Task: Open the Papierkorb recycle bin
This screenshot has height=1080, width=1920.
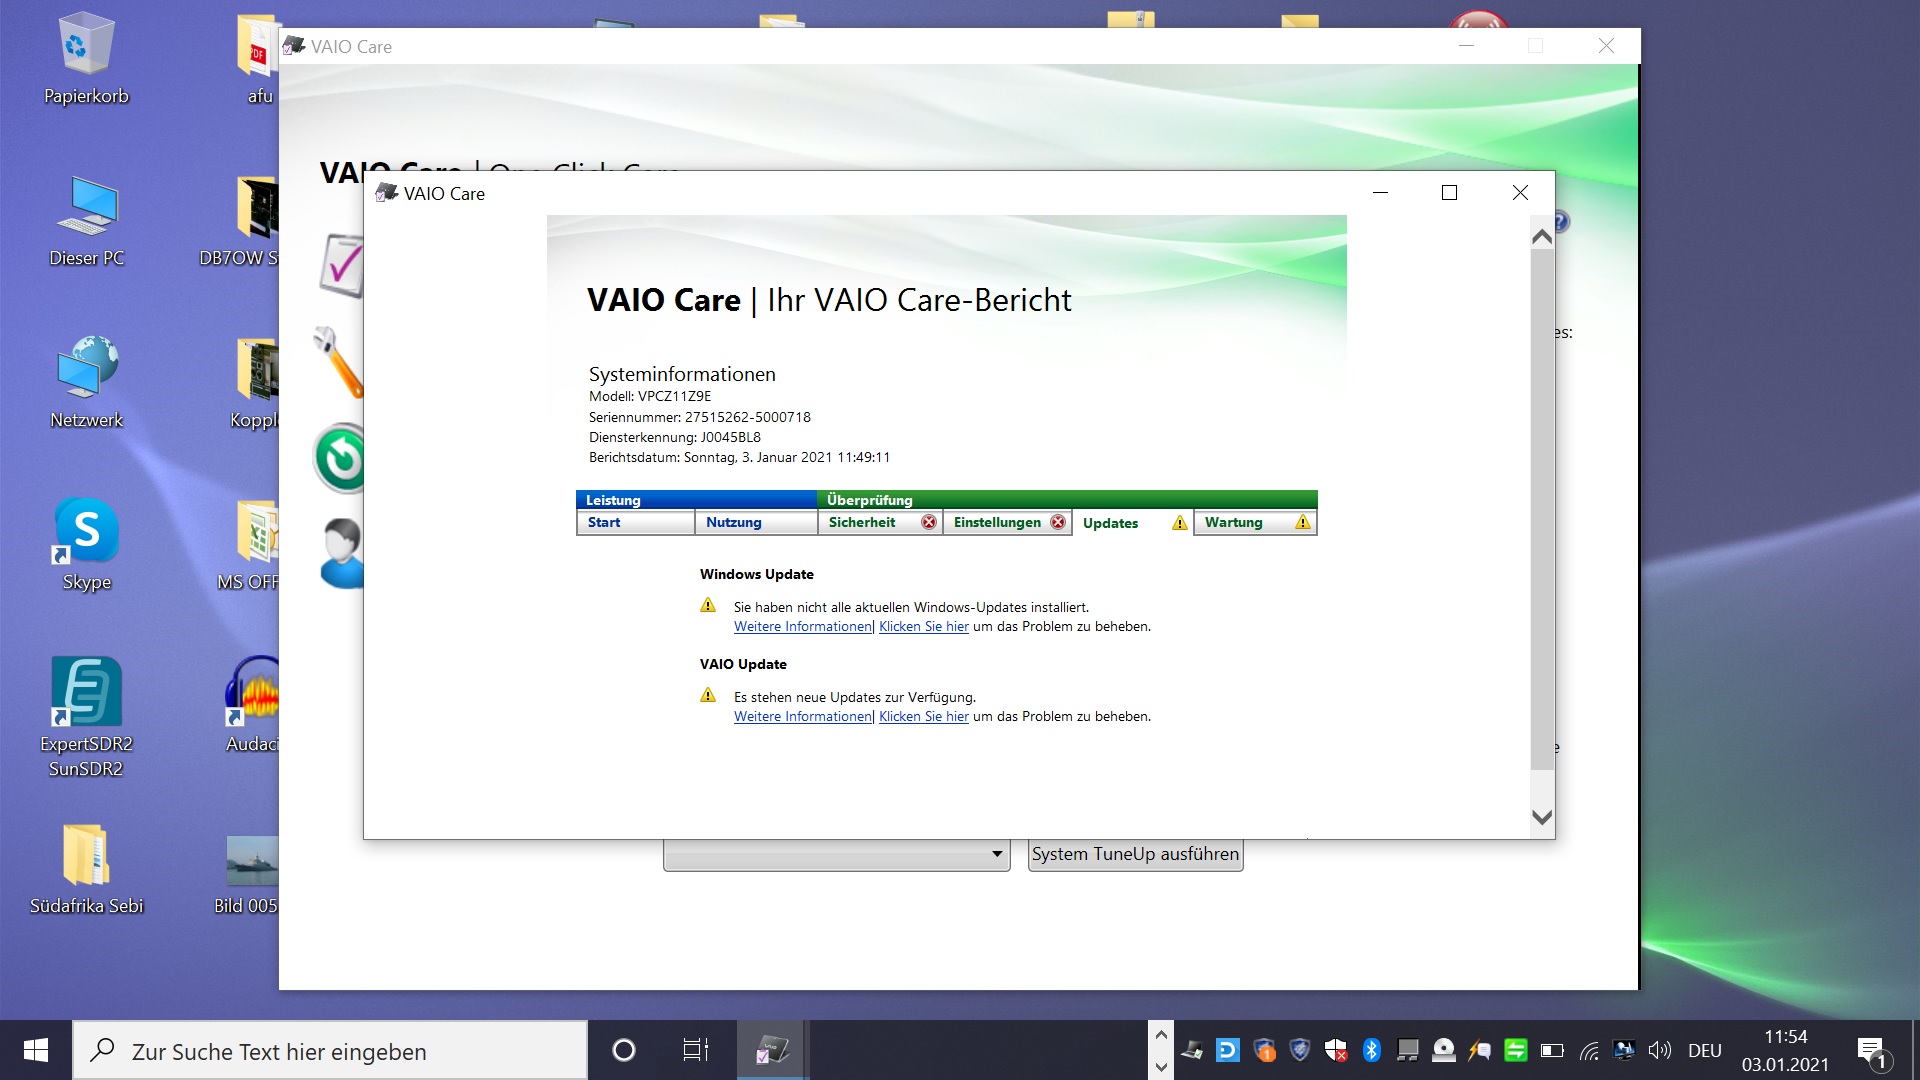Action: pos(86,45)
